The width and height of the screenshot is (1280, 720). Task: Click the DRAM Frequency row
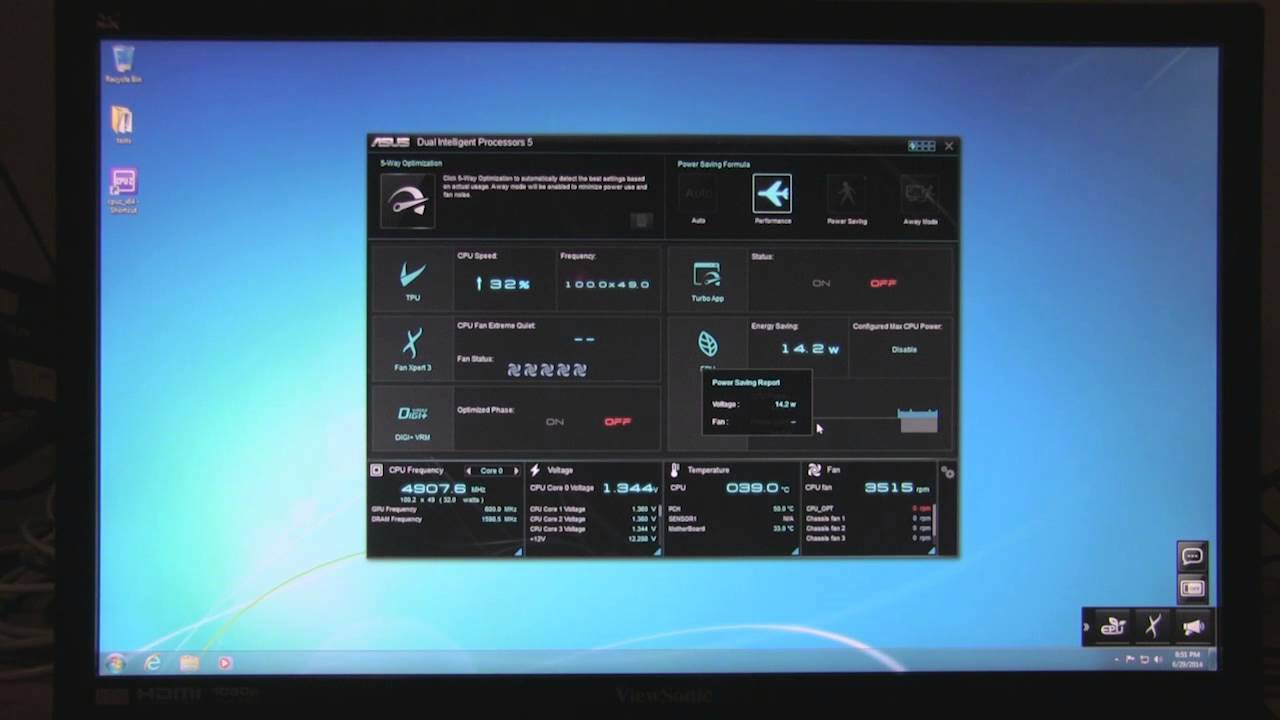(x=444, y=519)
